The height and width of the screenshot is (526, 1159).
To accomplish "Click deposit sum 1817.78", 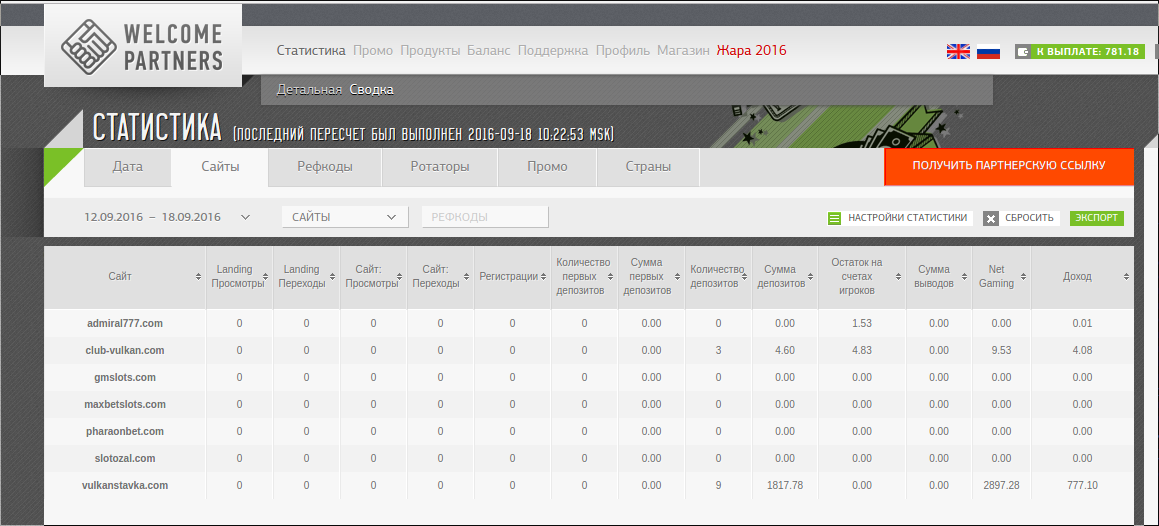I will tap(785, 485).
